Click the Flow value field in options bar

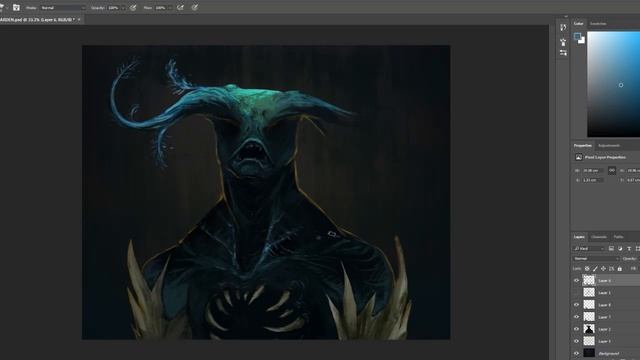point(160,8)
